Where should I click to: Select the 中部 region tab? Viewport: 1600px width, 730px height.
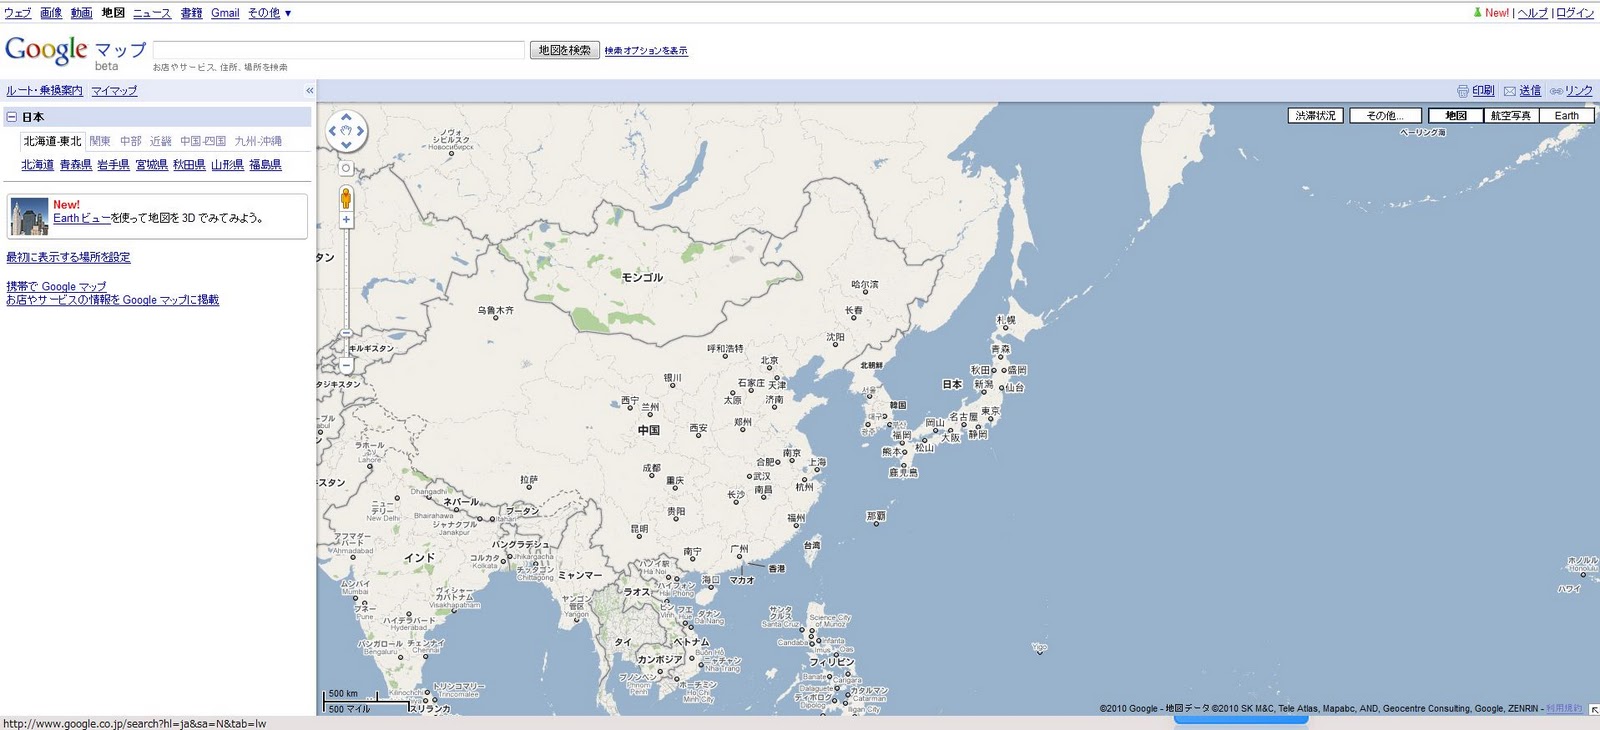click(x=131, y=142)
